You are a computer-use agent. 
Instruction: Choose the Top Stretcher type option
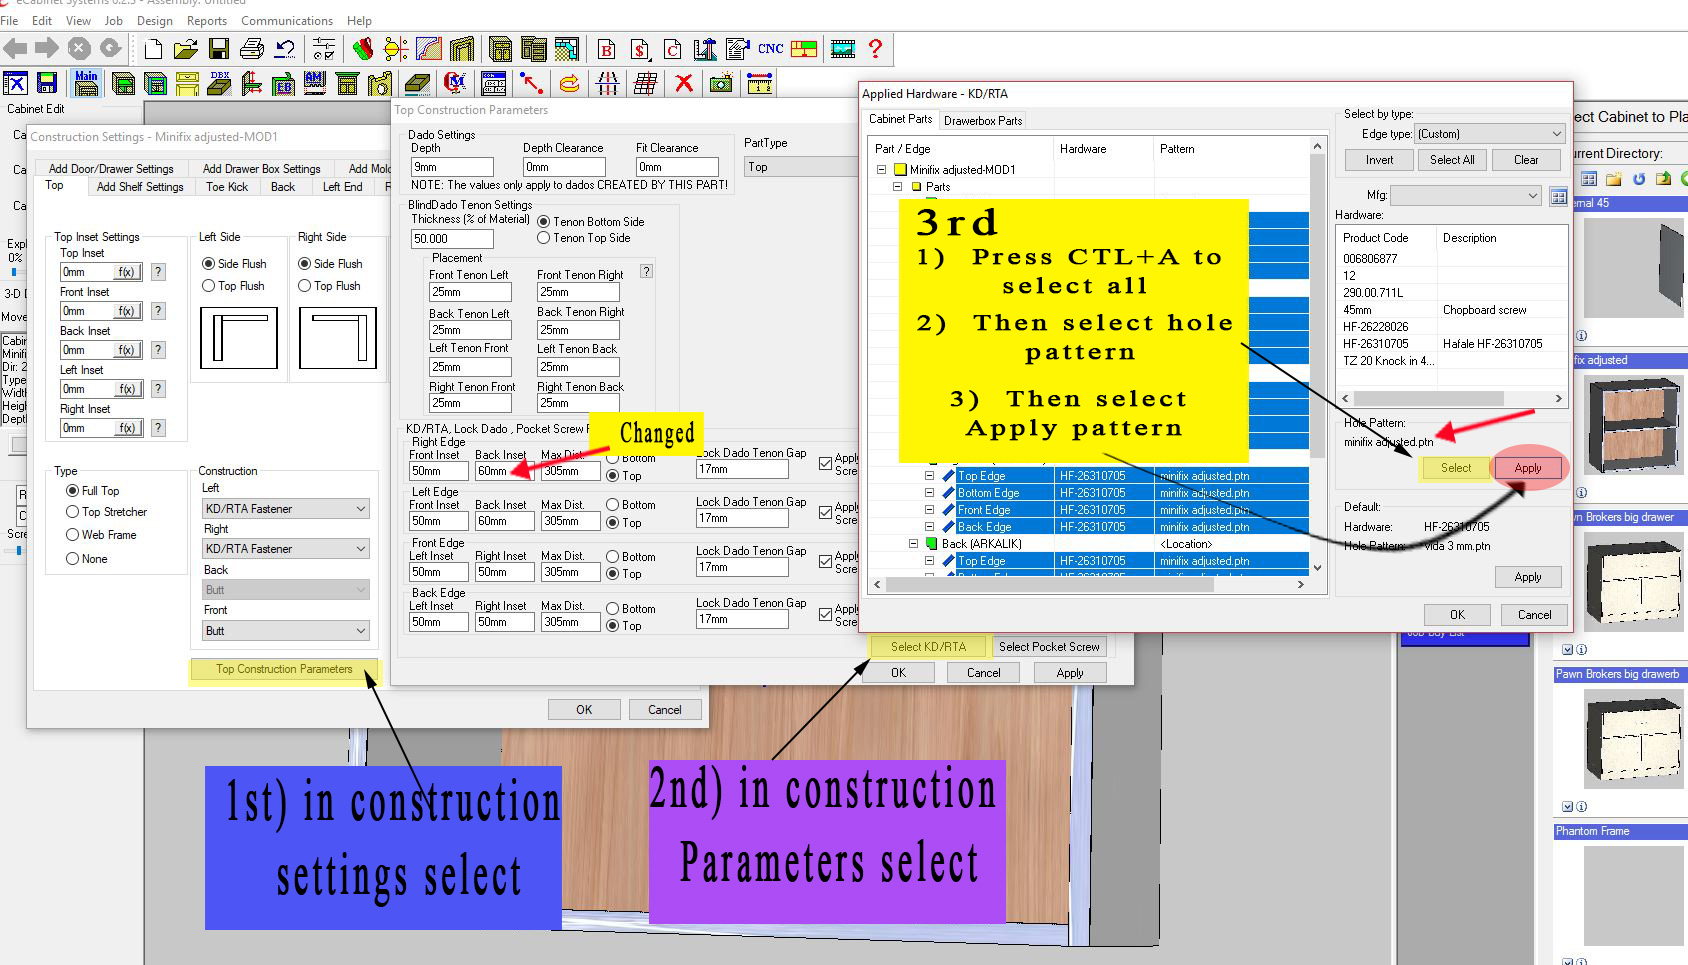point(73,512)
